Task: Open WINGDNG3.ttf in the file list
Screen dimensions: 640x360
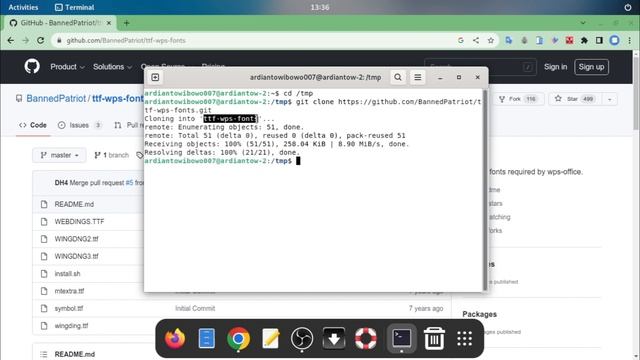Action: [76, 256]
